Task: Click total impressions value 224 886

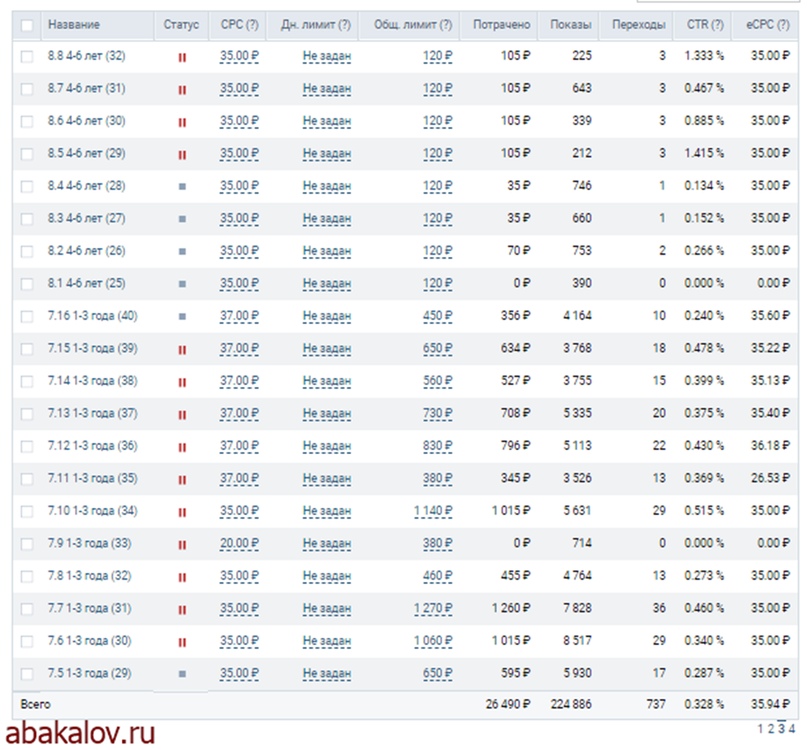Action: click(571, 704)
